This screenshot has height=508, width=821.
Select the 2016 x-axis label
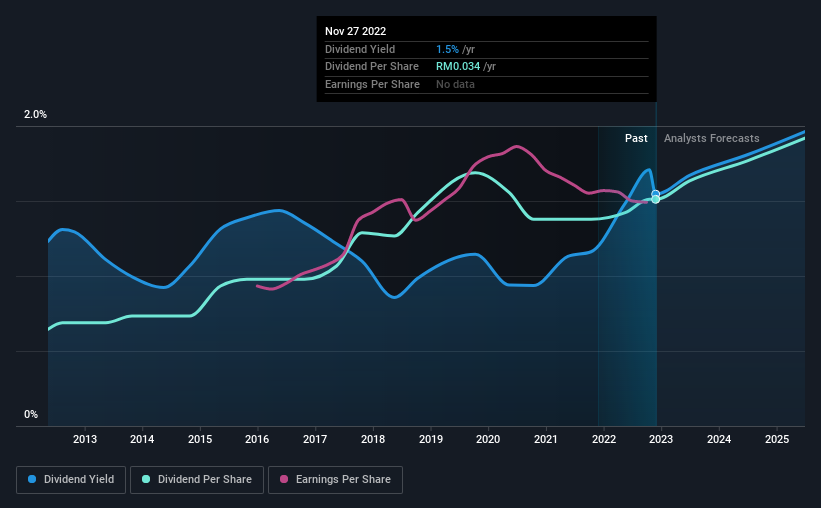click(x=257, y=439)
